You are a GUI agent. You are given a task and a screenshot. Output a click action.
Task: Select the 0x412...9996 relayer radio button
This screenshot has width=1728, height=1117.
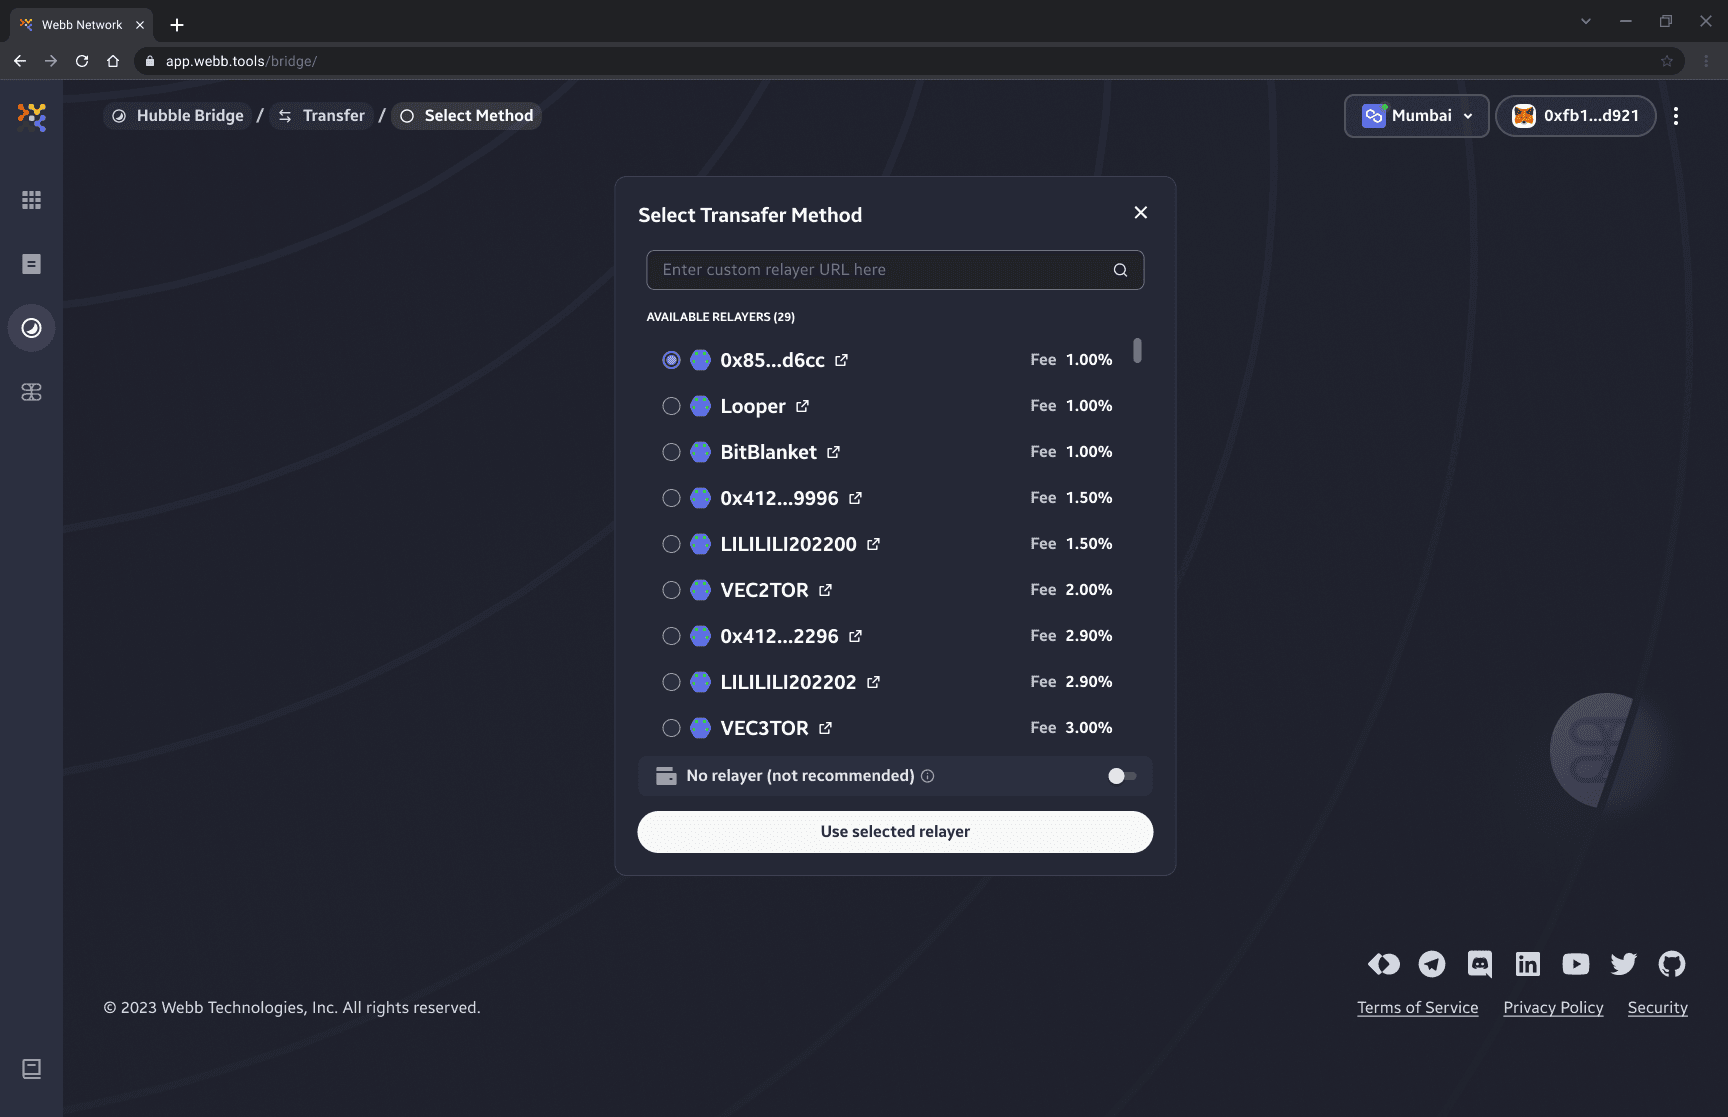(672, 498)
